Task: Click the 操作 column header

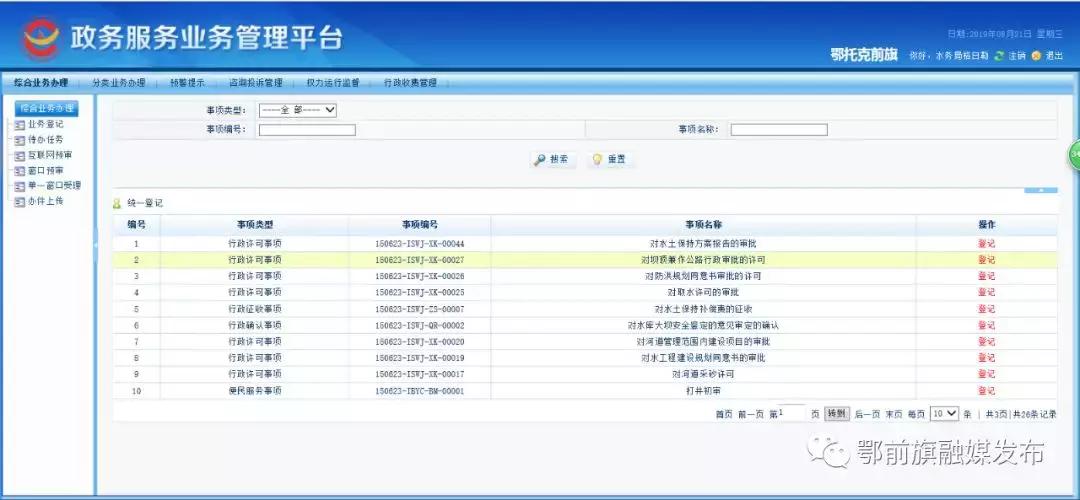Action: coord(986,225)
